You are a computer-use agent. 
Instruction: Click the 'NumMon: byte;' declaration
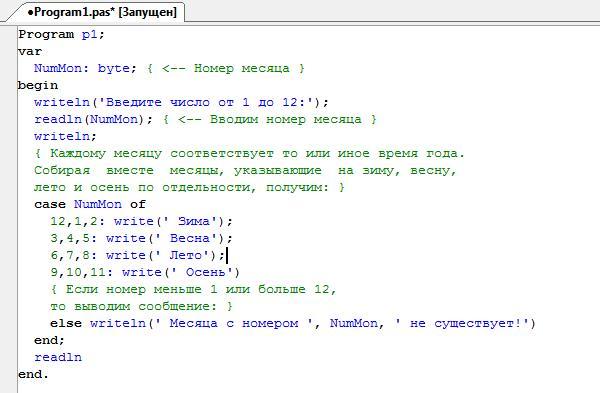[x=85, y=68]
